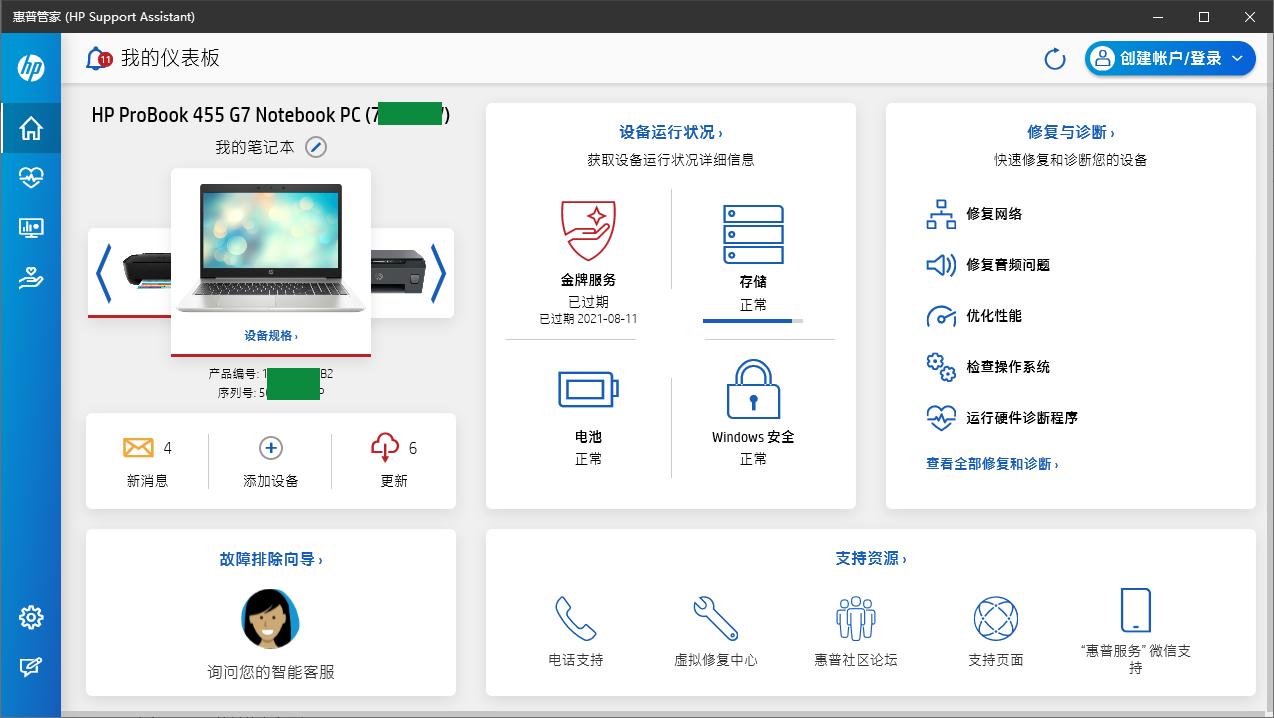Open 支持页面 globe icon
Image resolution: width=1274 pixels, height=718 pixels.
[x=996, y=618]
